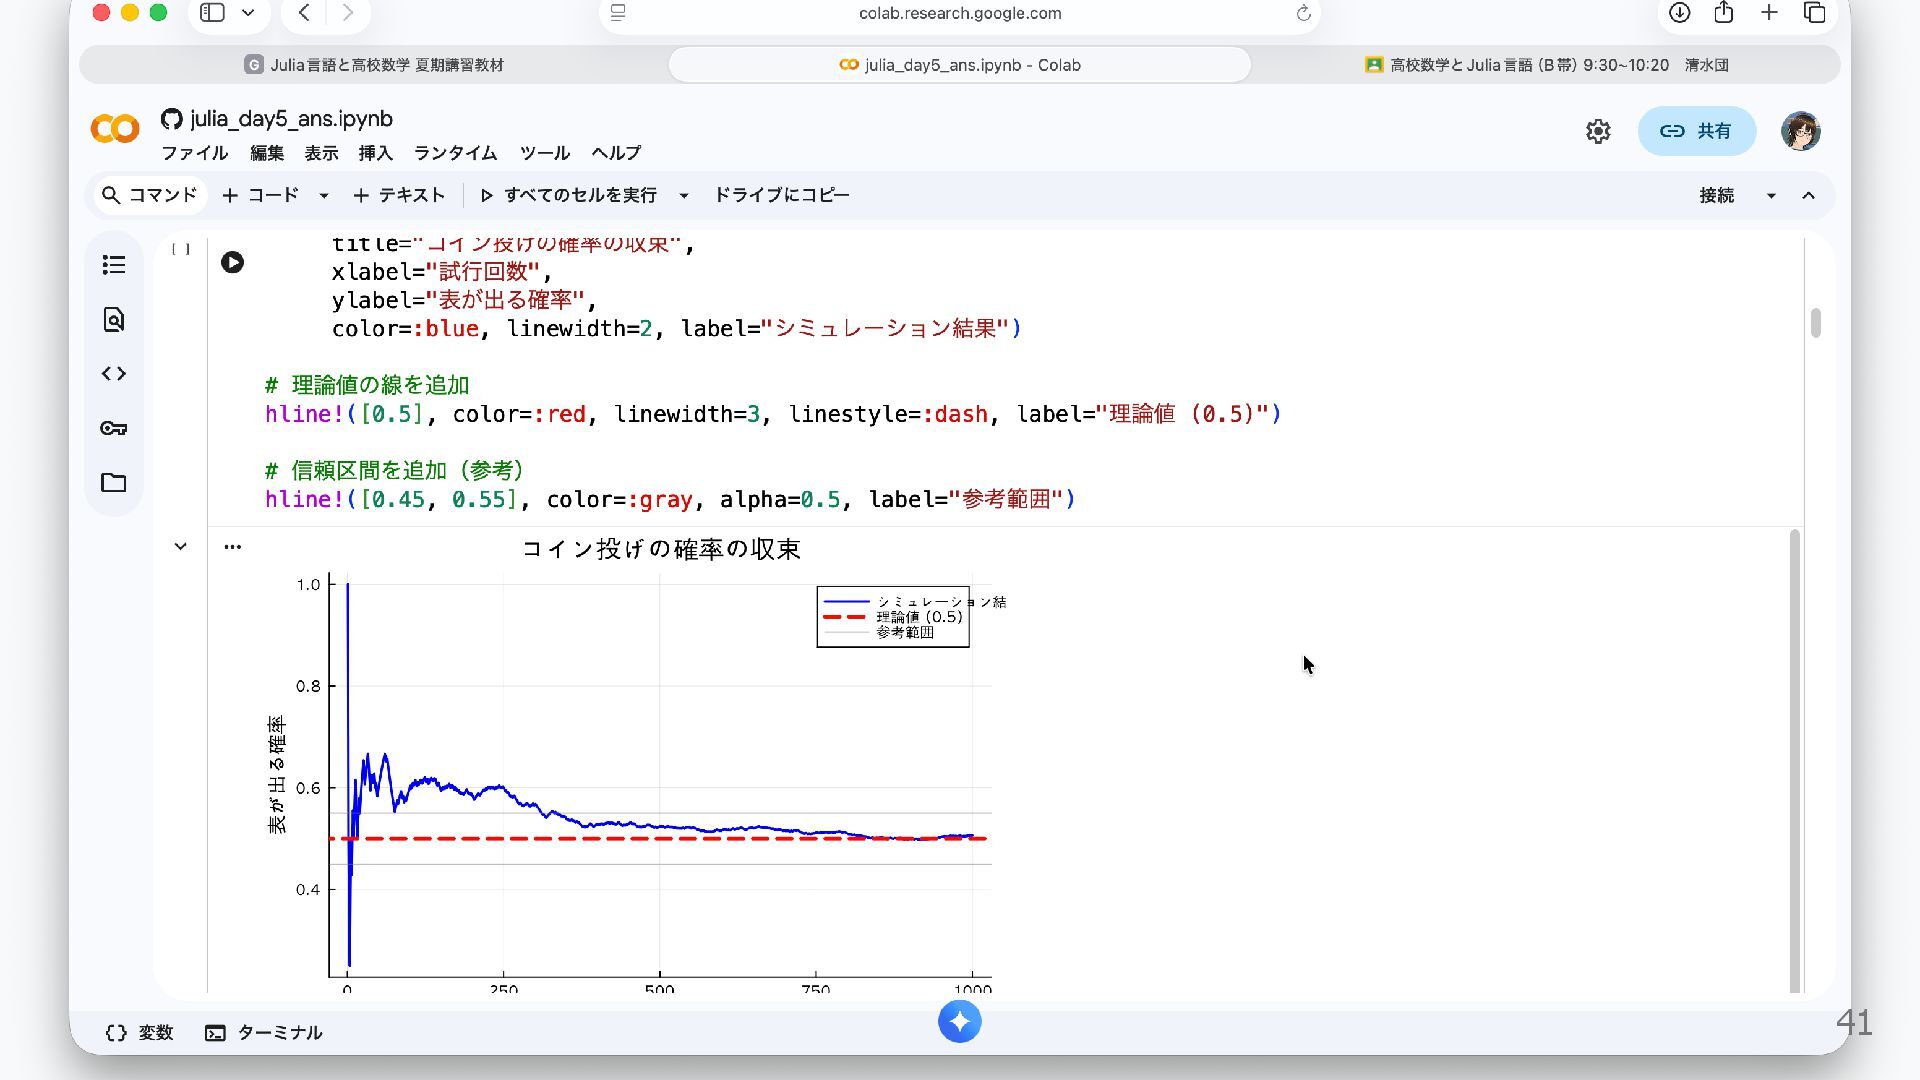Click ドライブにコピー button
Screen dimensions: 1920x1080
tap(781, 195)
